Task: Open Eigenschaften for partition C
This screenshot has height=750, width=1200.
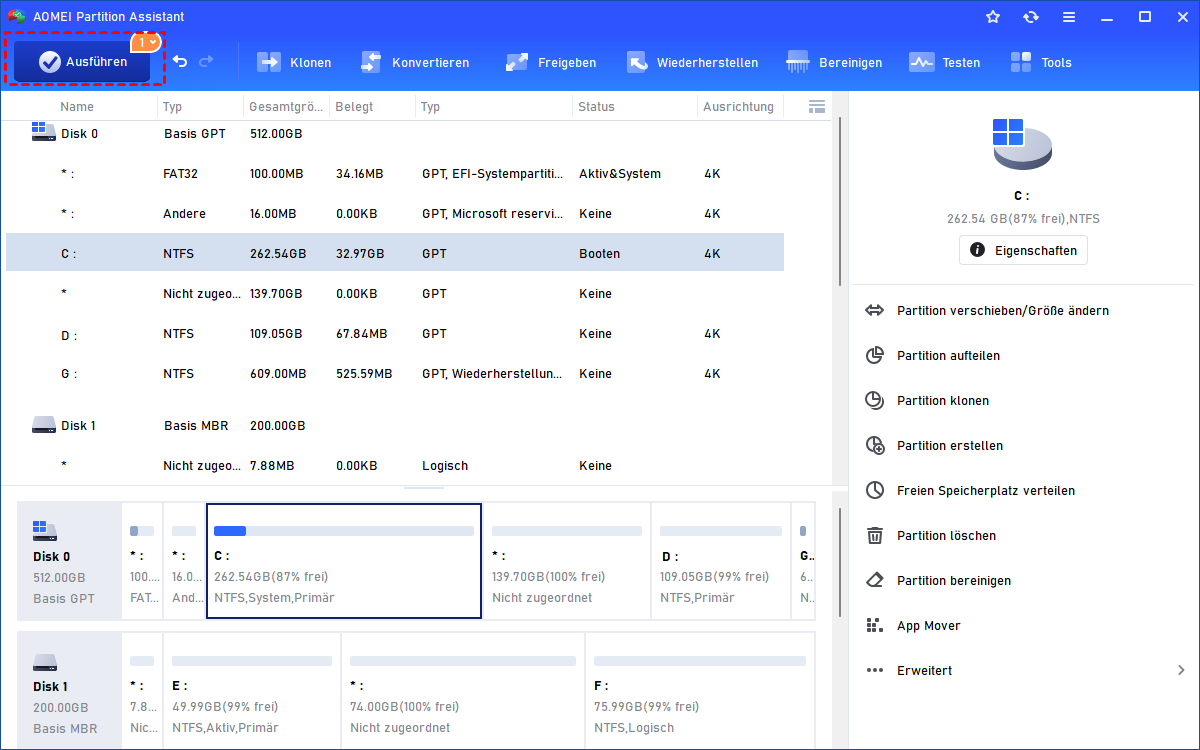Action: 1023,250
